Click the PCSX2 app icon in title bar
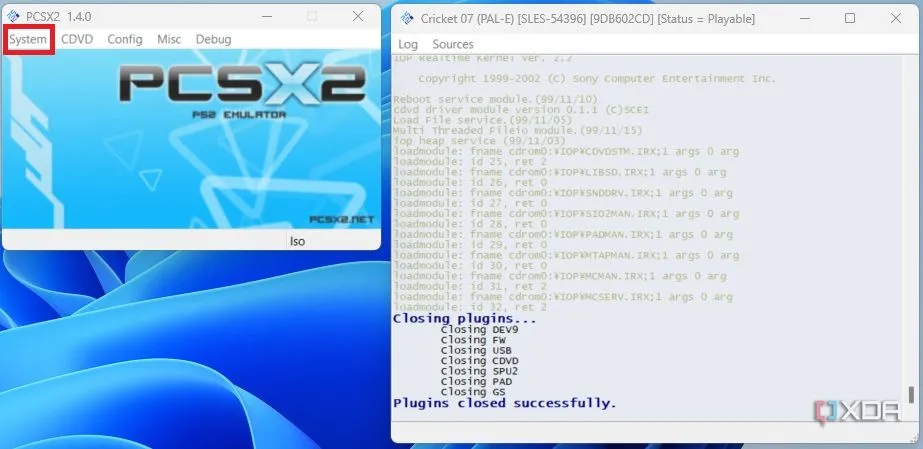This screenshot has height=449, width=923. tap(14, 17)
